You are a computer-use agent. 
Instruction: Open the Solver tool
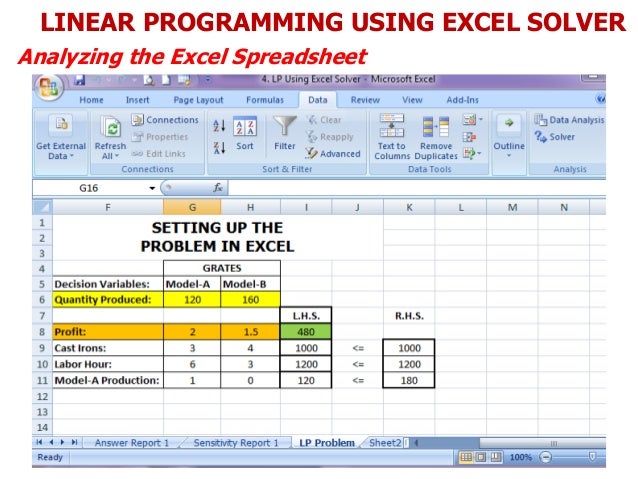(x=555, y=137)
